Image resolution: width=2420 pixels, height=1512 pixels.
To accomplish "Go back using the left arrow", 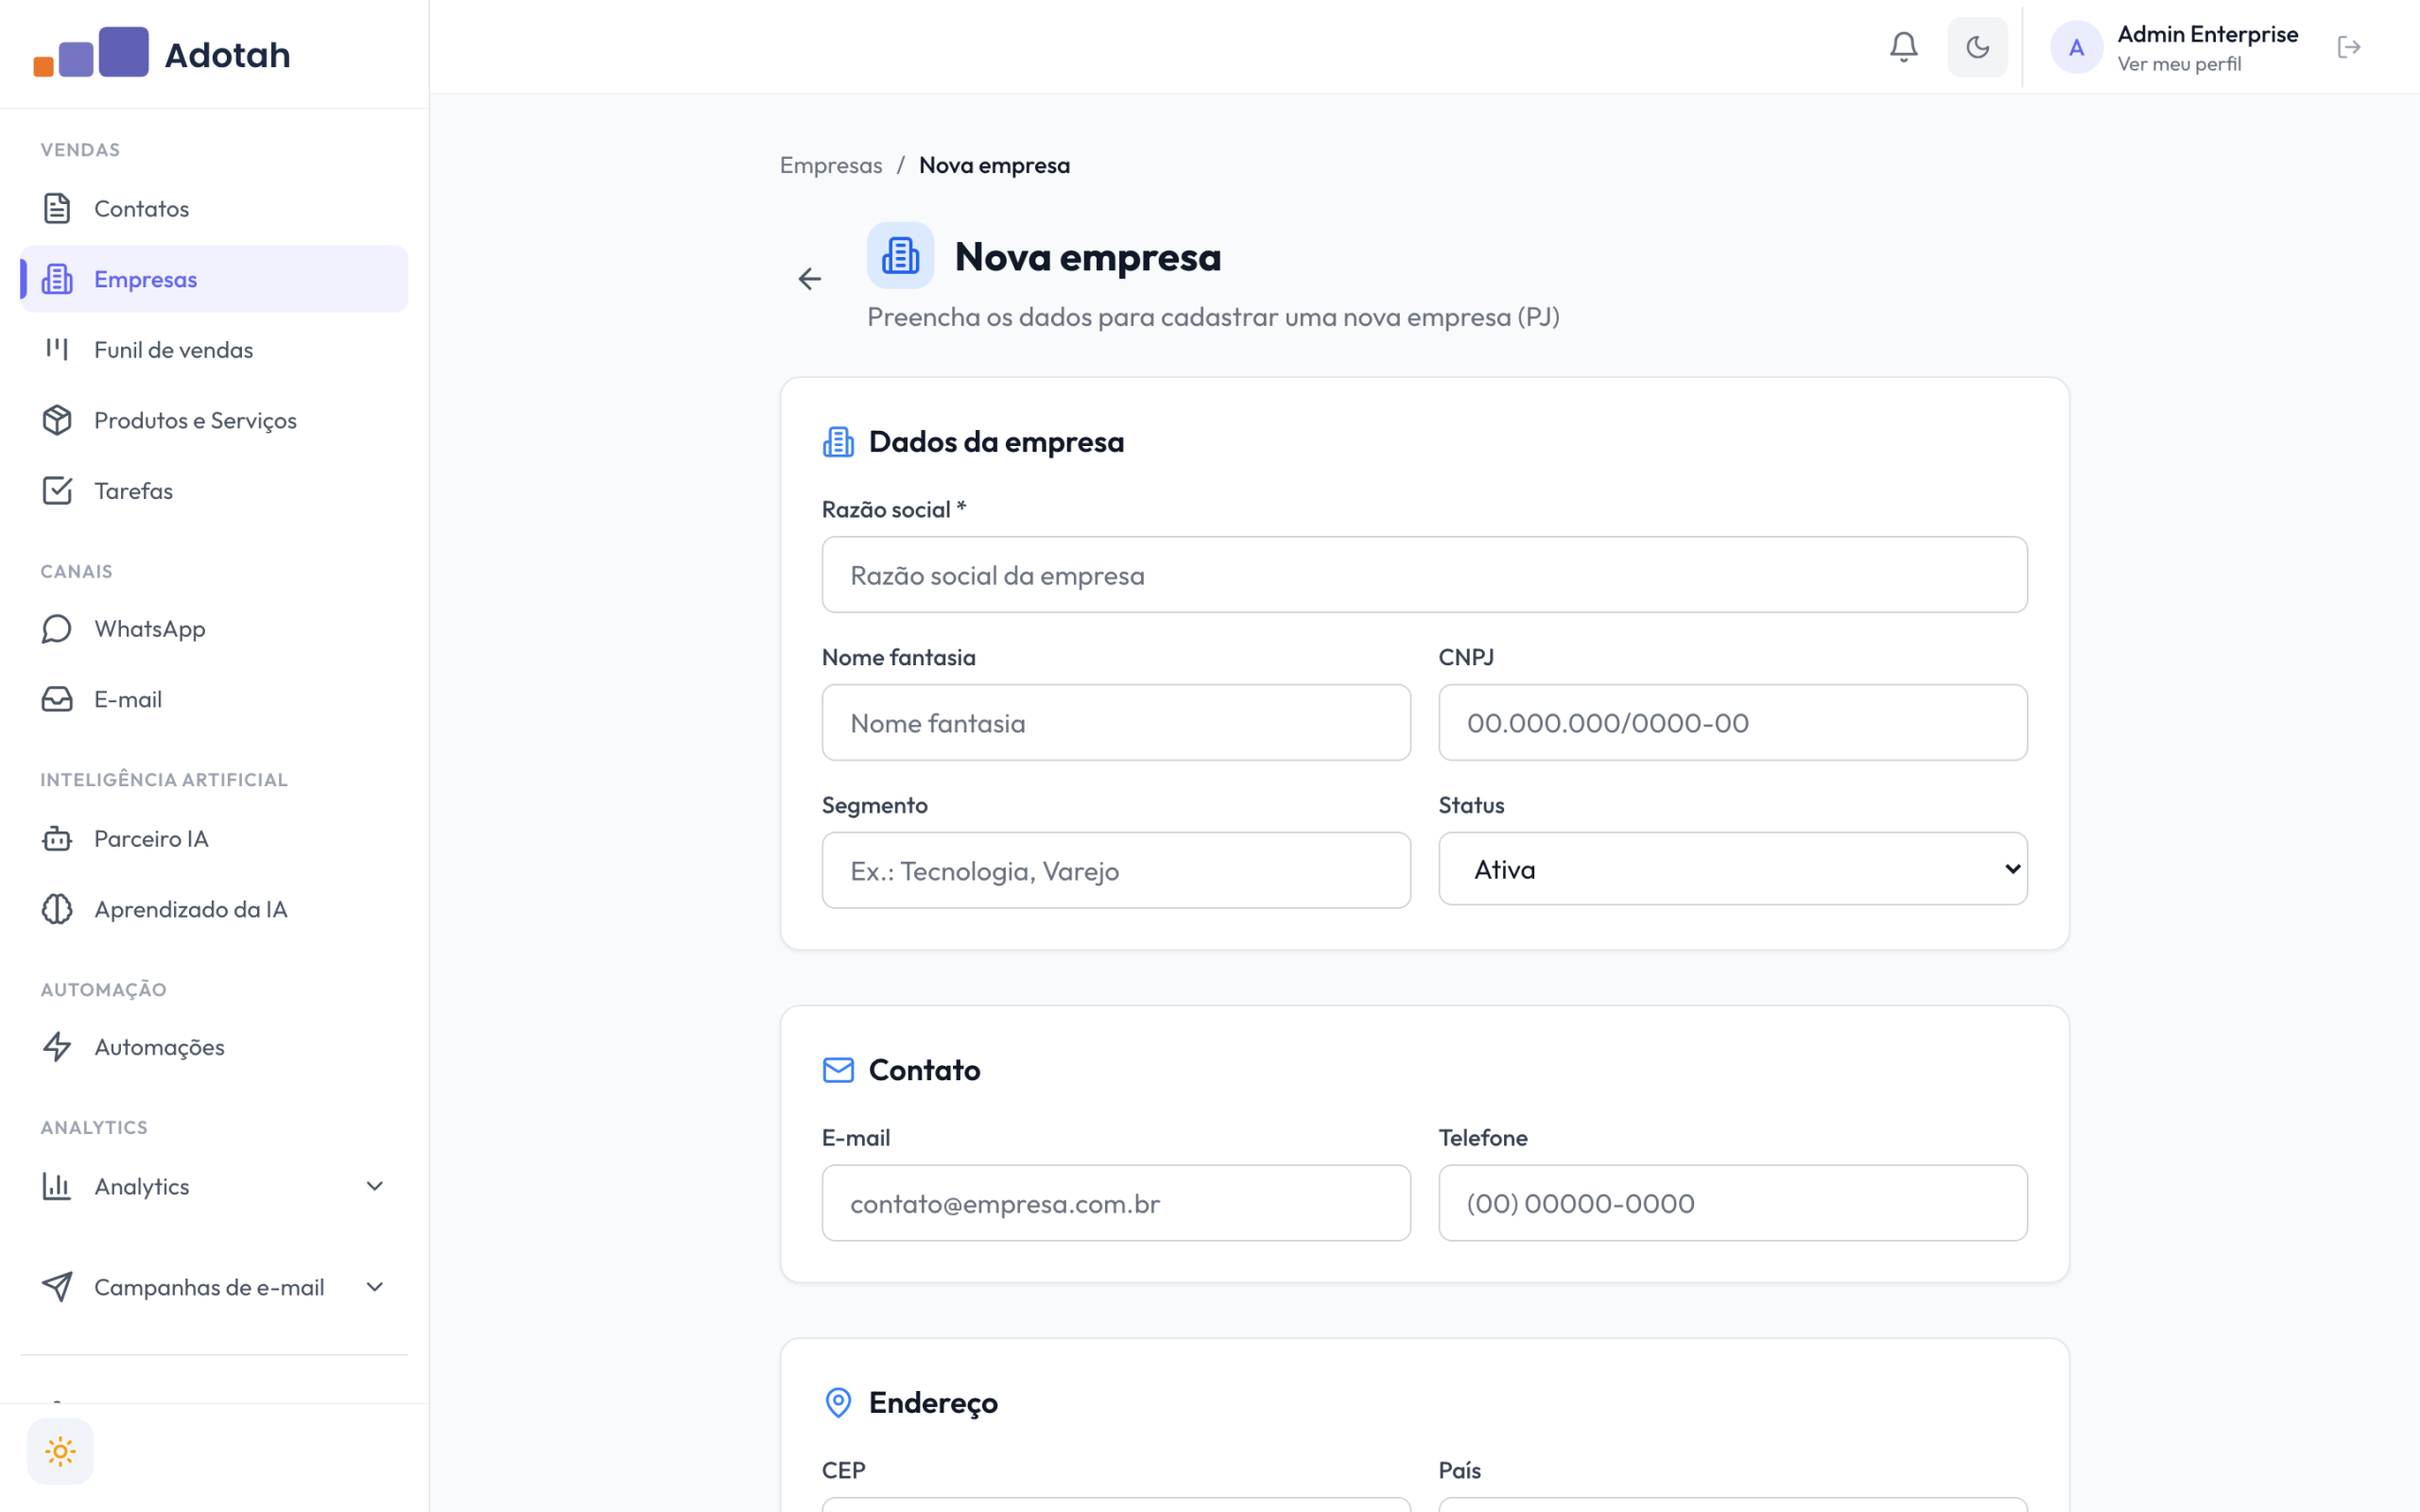I will [809, 279].
